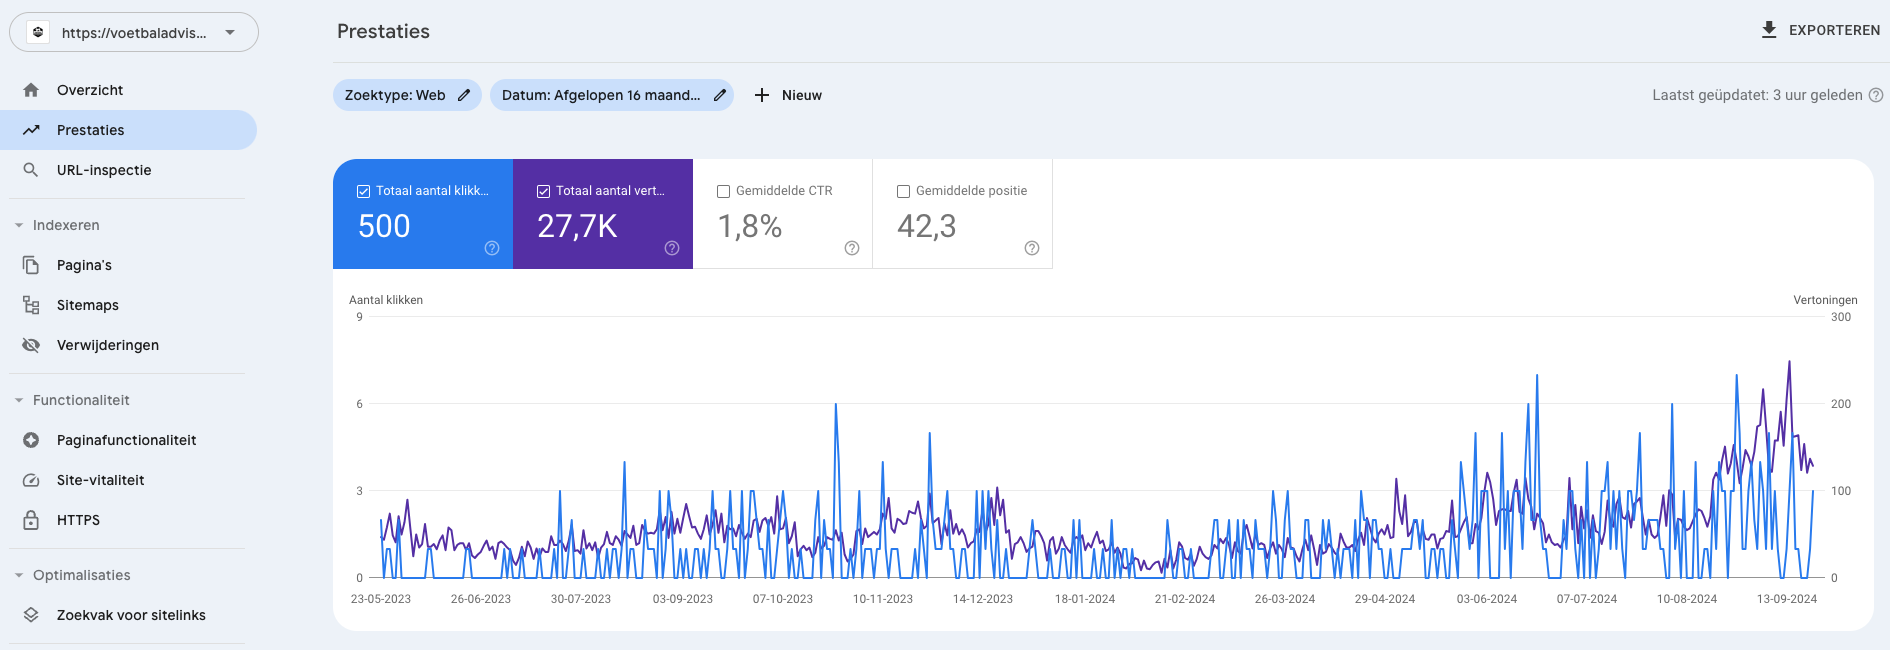This screenshot has width=1890, height=650.
Task: Click the property URL text field
Action: pos(134,33)
